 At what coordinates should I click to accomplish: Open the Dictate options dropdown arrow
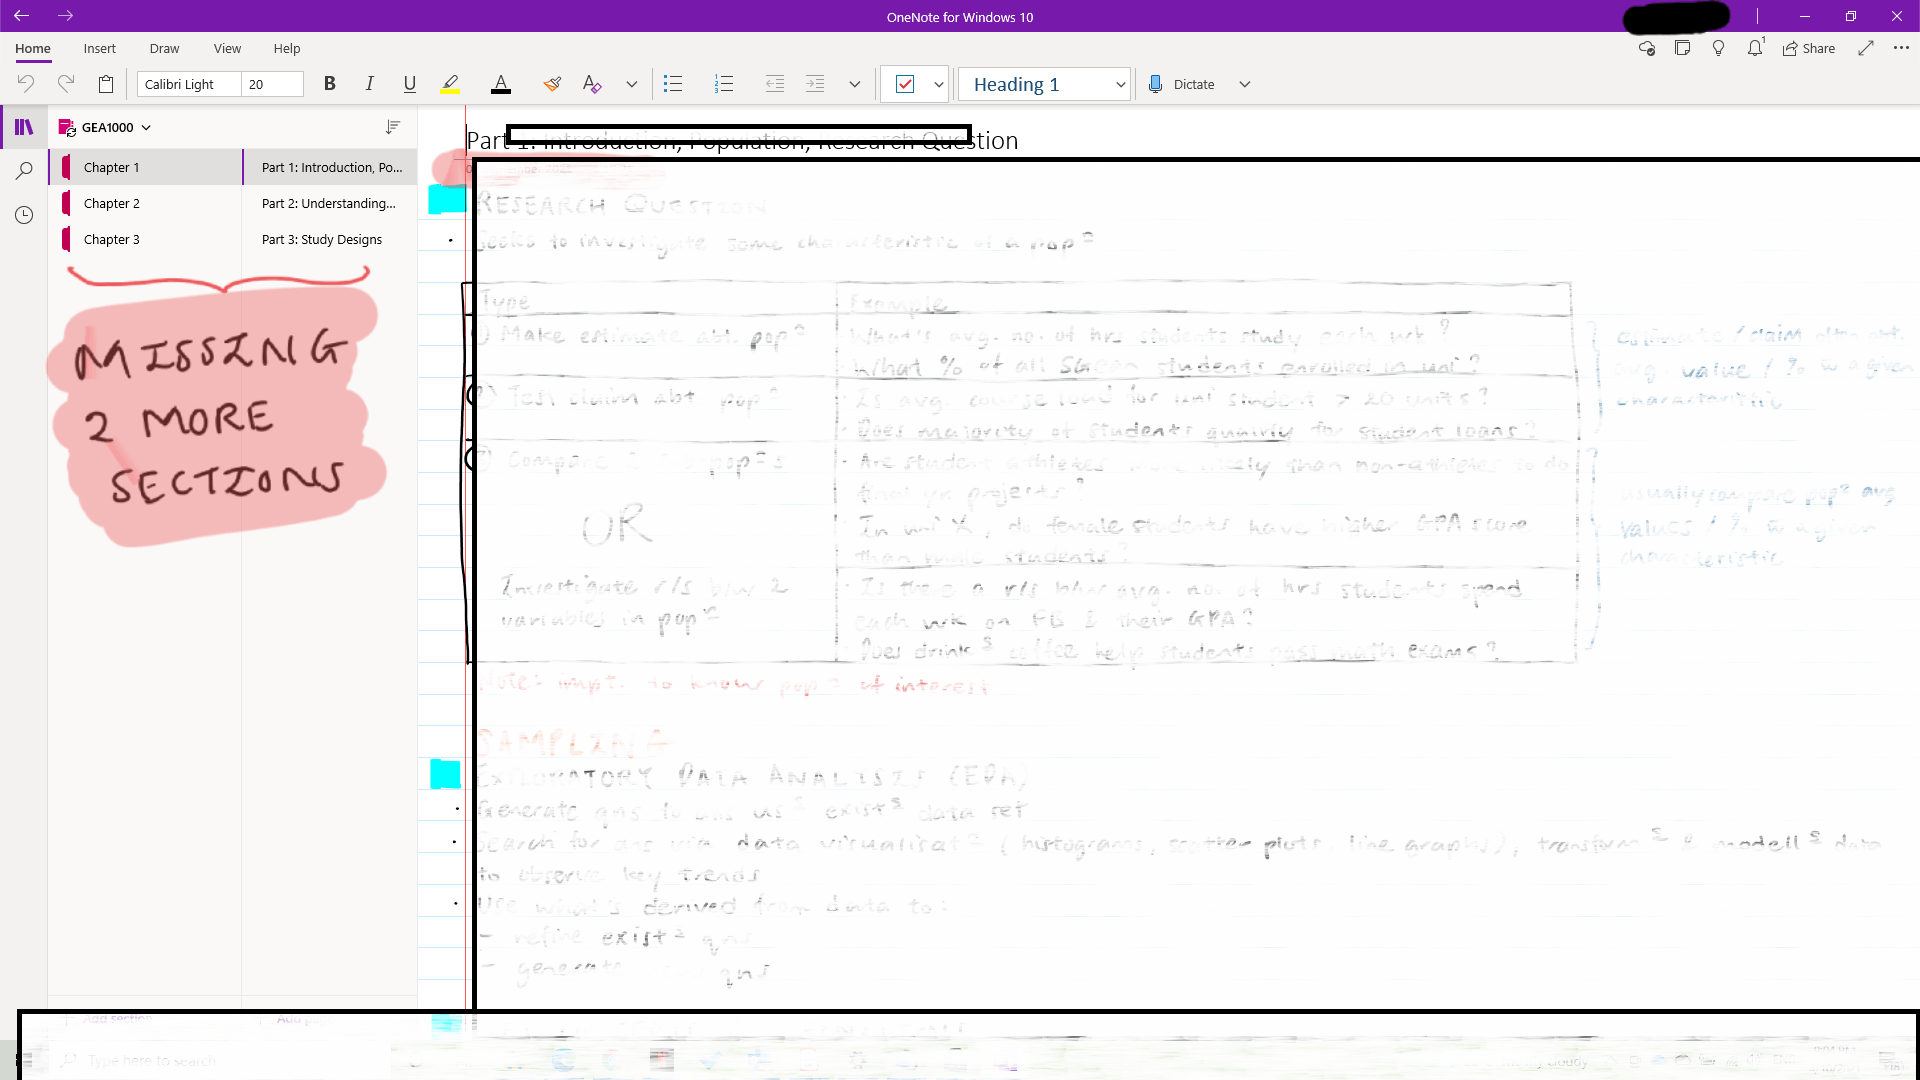pyautogui.click(x=1245, y=84)
